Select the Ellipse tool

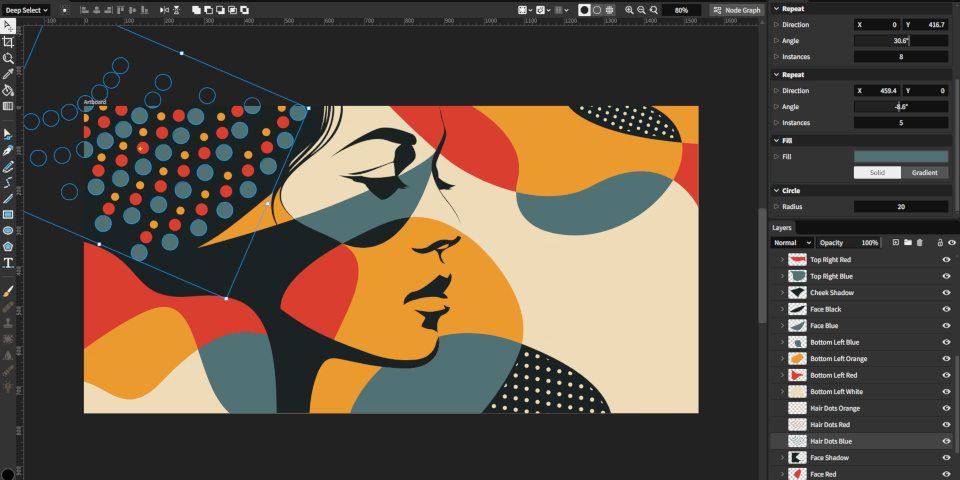coord(8,231)
